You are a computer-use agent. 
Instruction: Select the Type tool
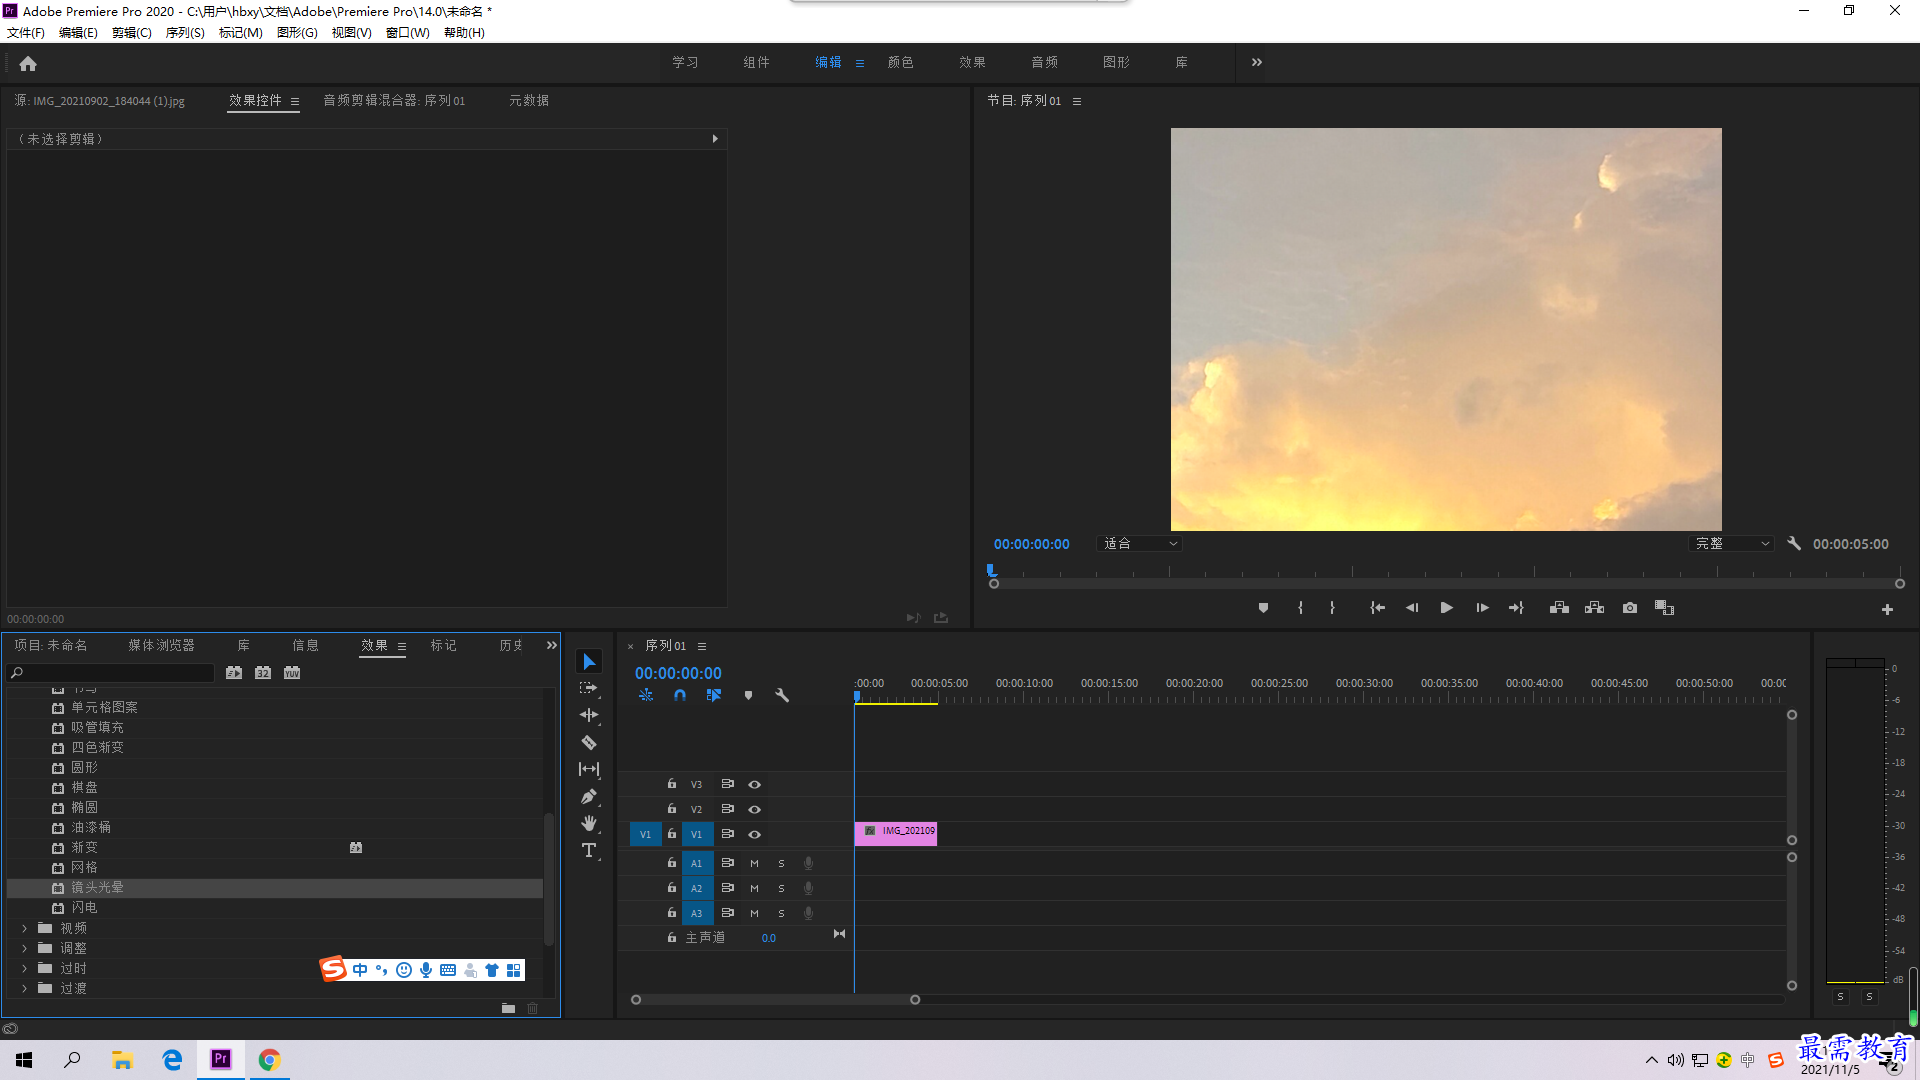coord(589,850)
